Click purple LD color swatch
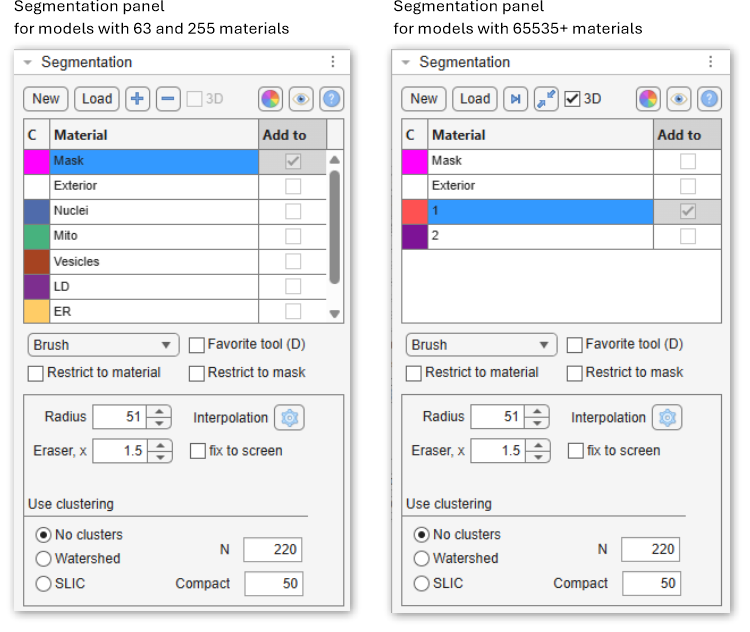 point(37,287)
